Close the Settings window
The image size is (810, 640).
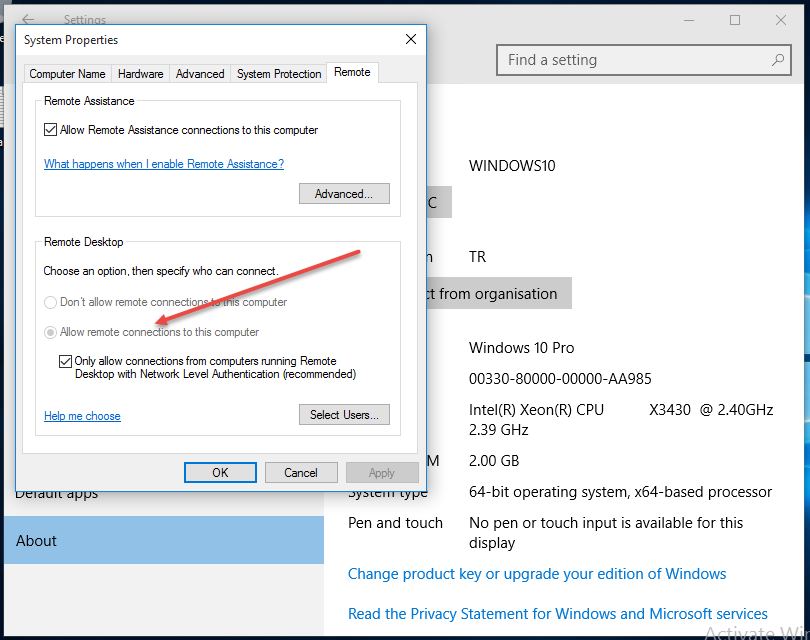(781, 20)
